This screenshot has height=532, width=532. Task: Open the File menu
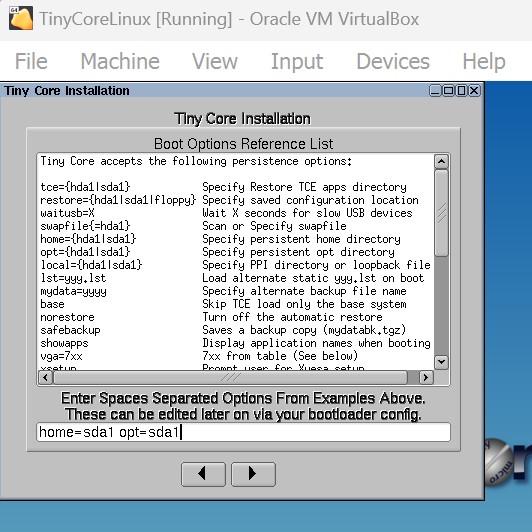pyautogui.click(x=31, y=61)
